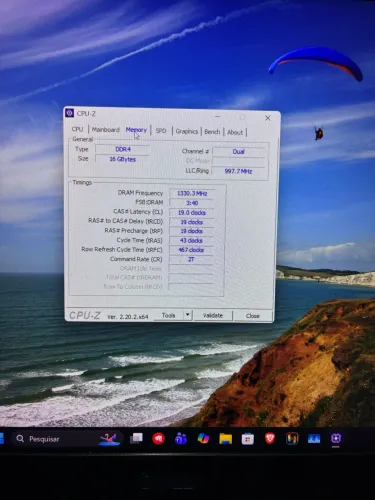
Task: Click the CPU-Z icon on the taskbar
Action: point(336,438)
